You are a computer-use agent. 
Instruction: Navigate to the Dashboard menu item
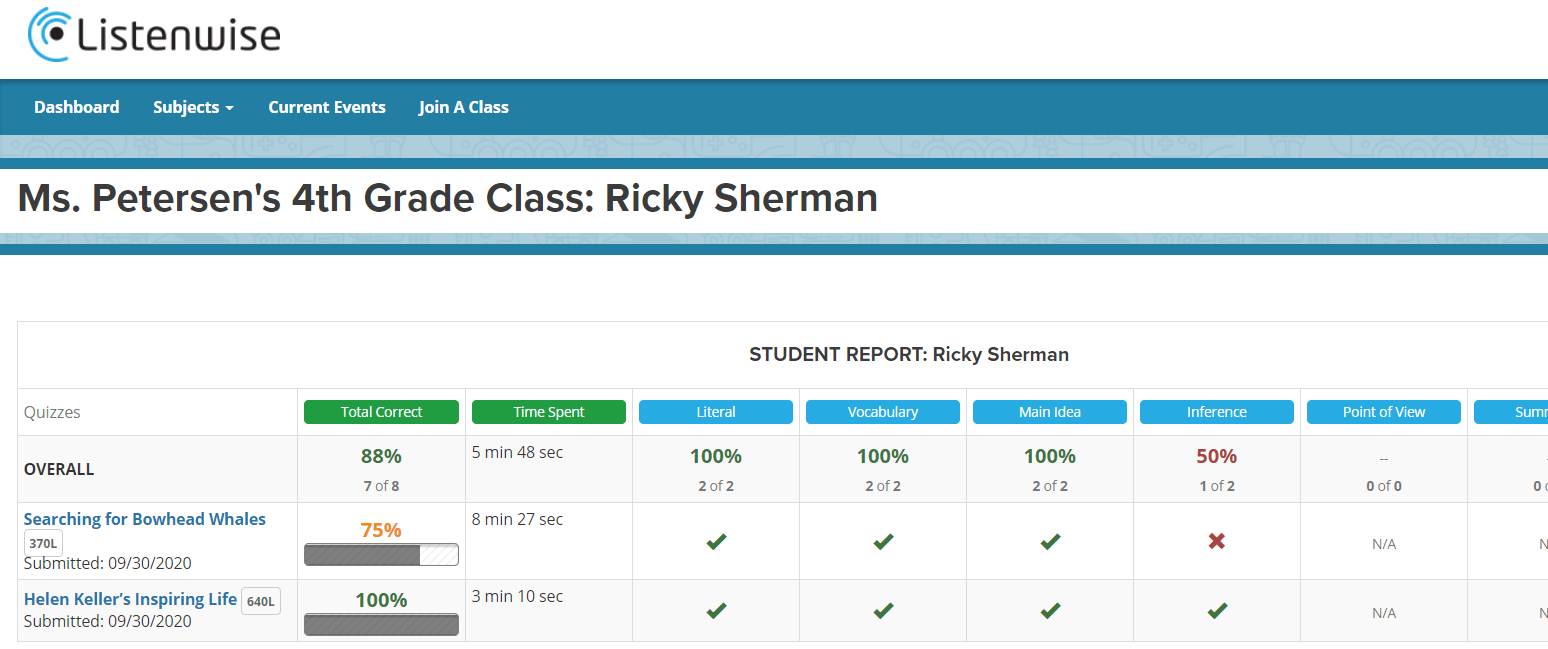(76, 106)
